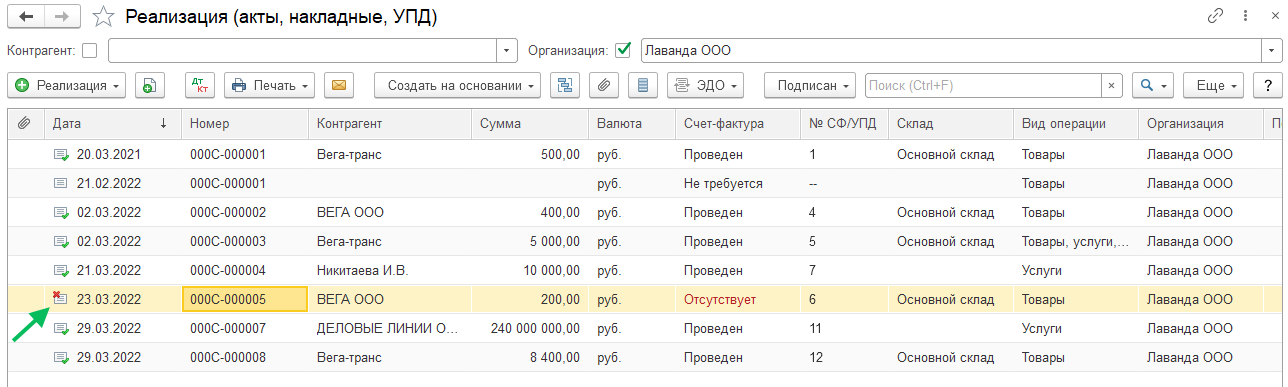The width and height of the screenshot is (1288, 387).
Task: Open the Еще menu
Action: click(x=1213, y=86)
